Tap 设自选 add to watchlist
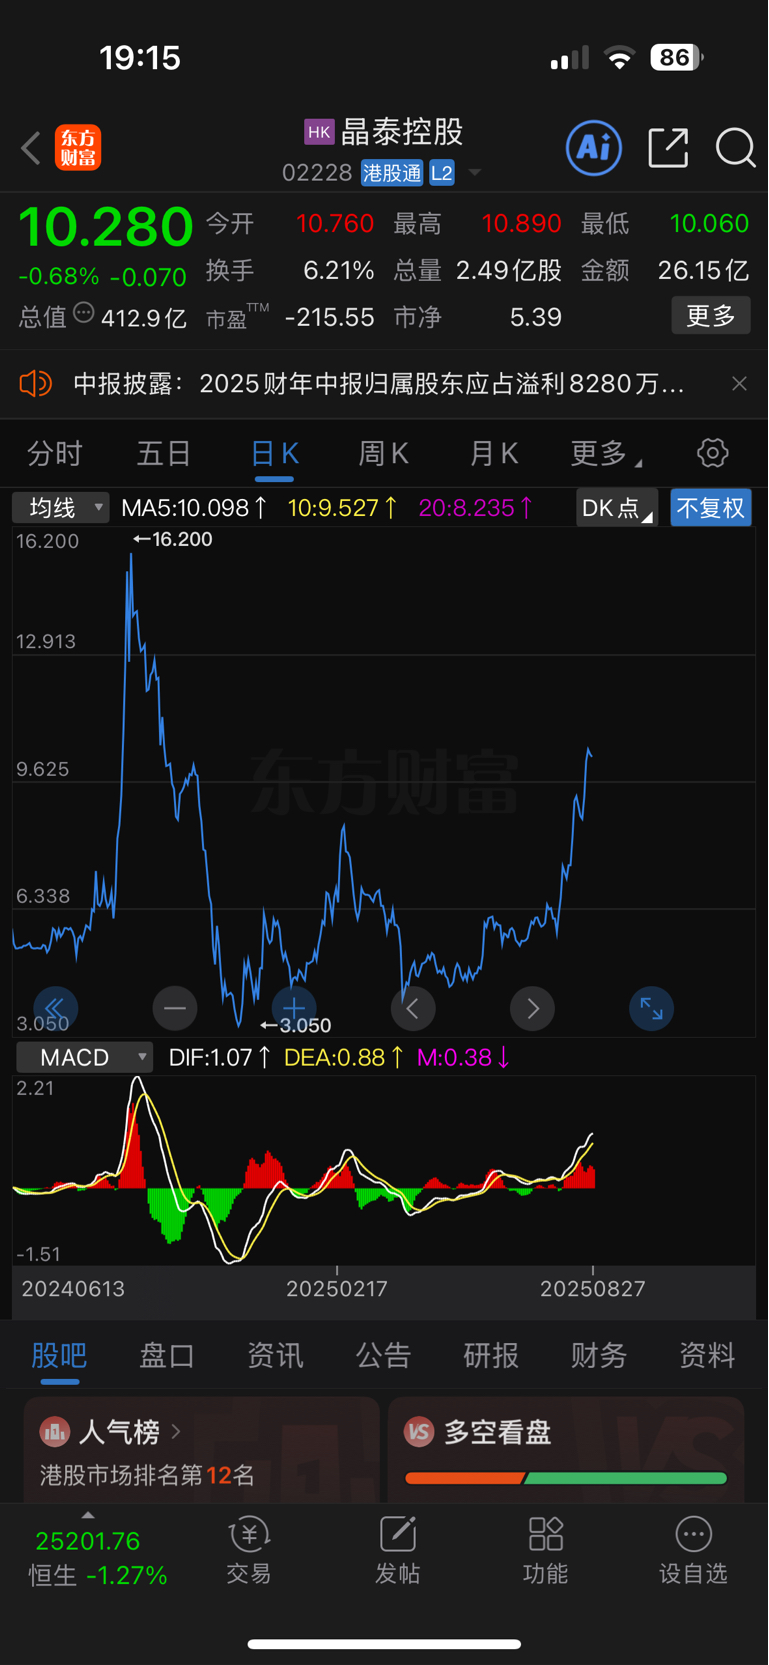 [693, 1551]
